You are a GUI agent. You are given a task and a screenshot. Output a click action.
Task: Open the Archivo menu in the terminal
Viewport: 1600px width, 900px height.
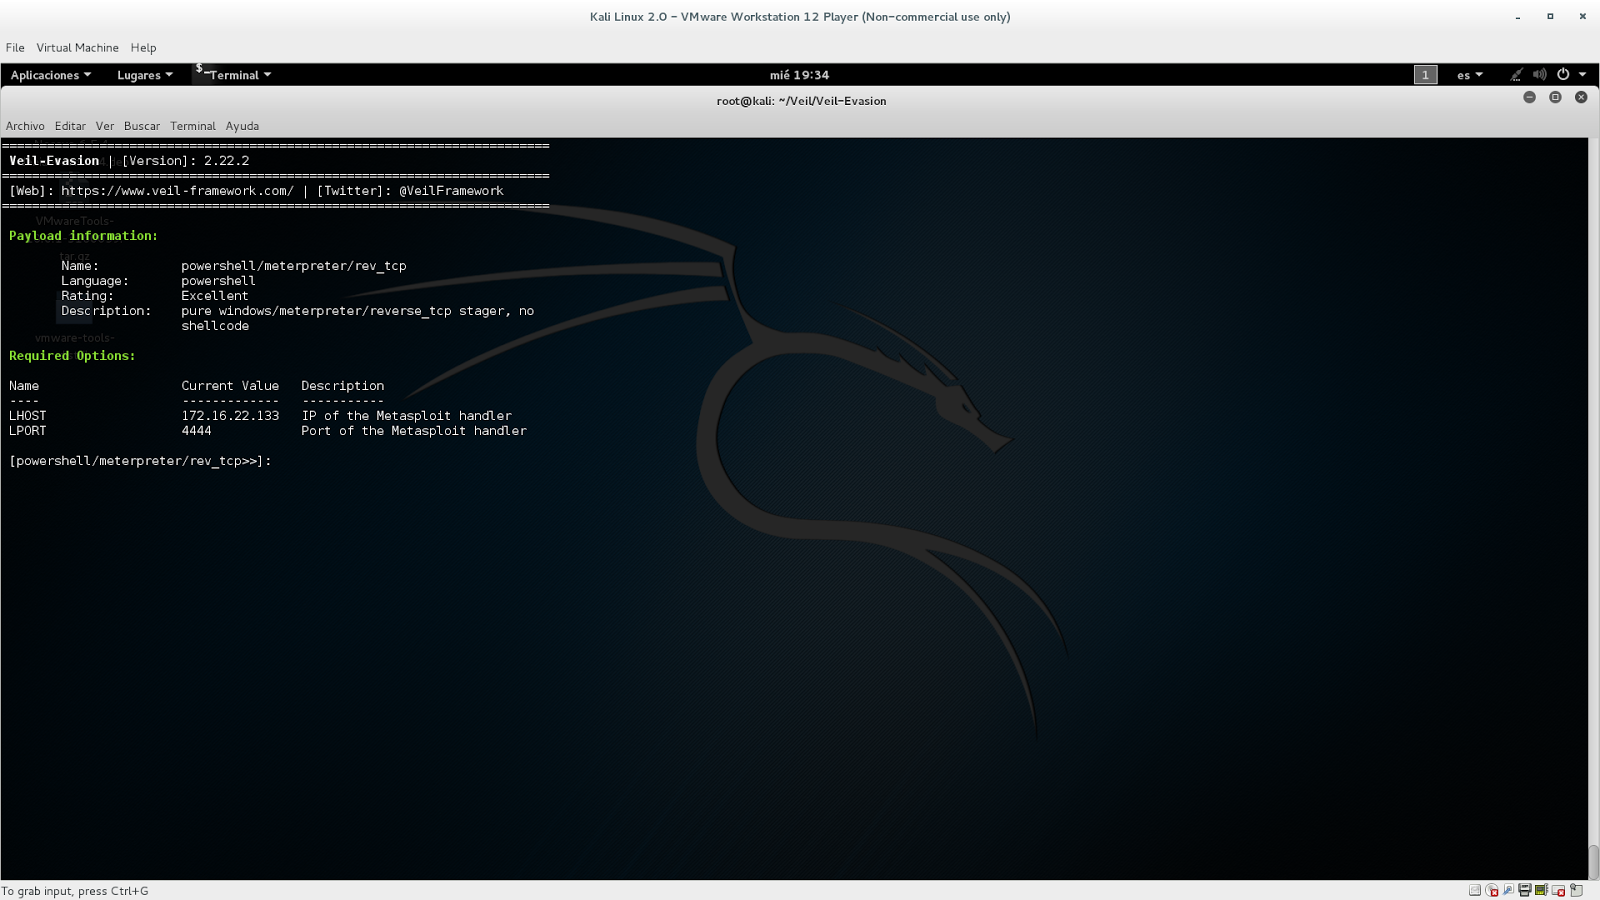tap(25, 126)
